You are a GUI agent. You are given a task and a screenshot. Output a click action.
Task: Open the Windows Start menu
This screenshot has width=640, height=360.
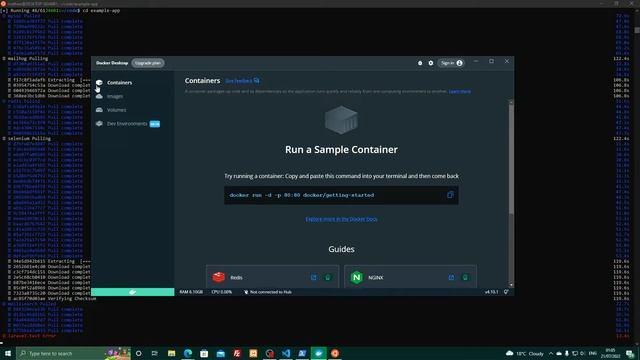click(x=8, y=353)
